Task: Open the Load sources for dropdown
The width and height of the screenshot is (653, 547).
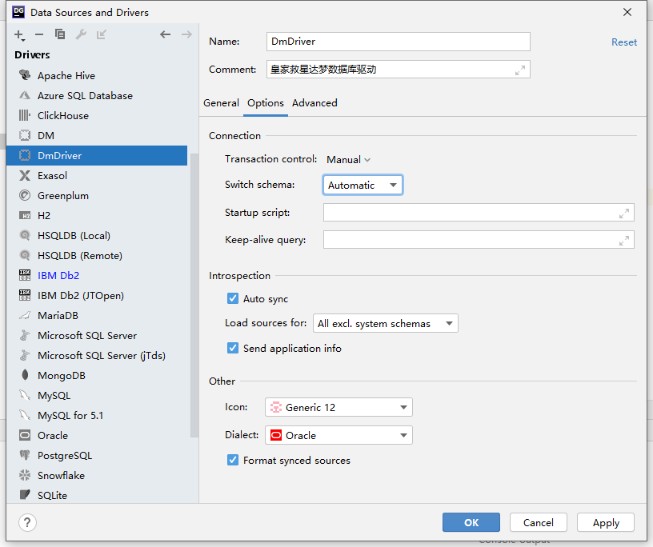Action: point(386,323)
